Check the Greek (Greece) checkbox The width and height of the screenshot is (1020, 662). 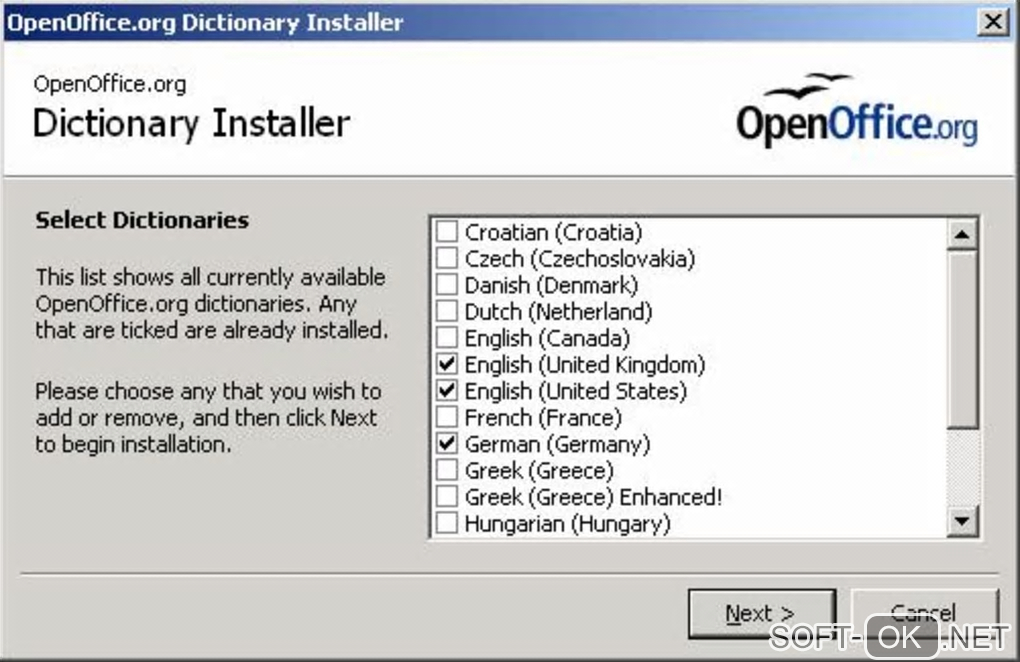click(447, 470)
